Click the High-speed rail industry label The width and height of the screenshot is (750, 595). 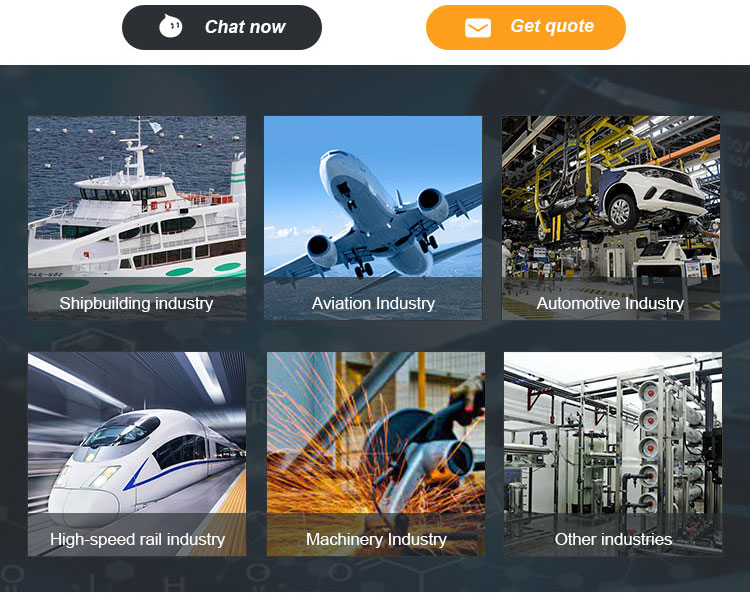pyautogui.click(x=137, y=540)
